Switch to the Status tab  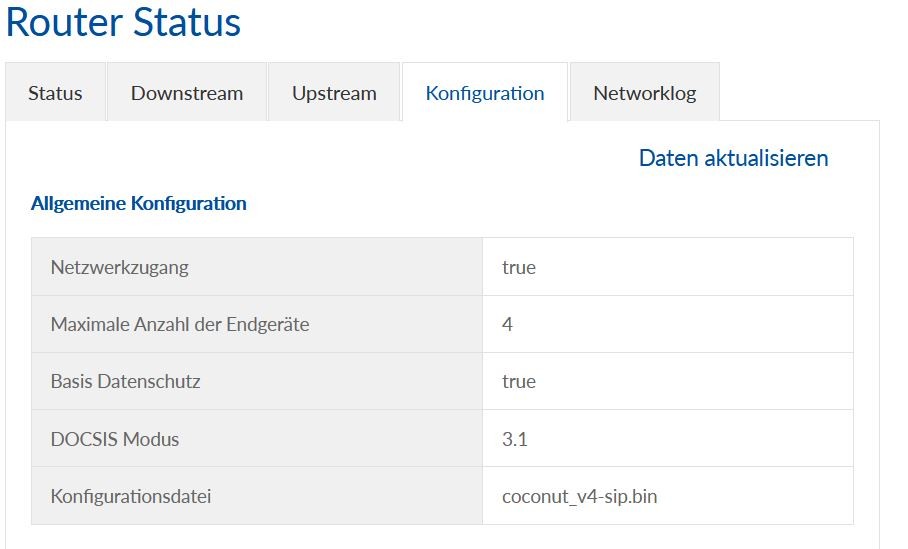(x=55, y=93)
